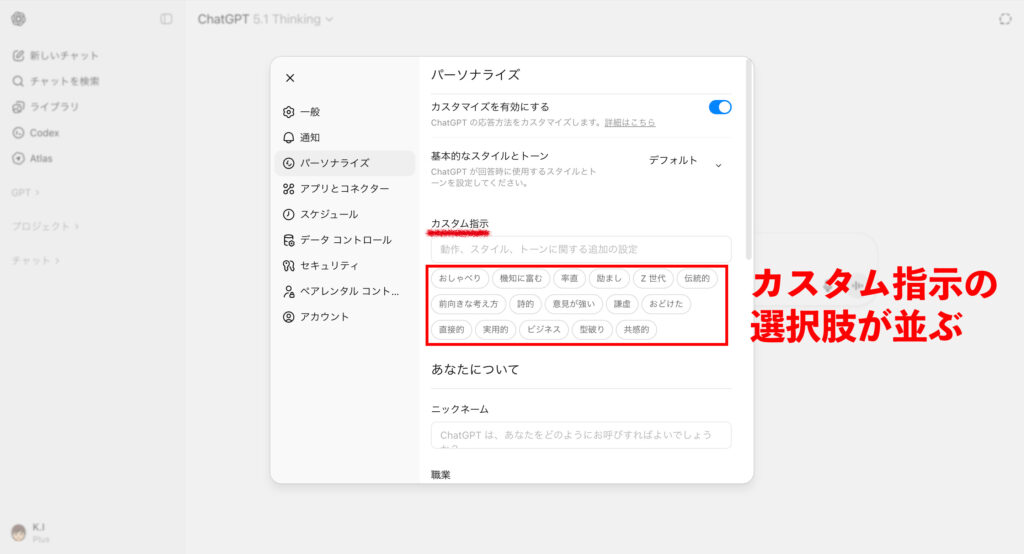Focus the ニックネーム input field

pyautogui.click(x=581, y=435)
